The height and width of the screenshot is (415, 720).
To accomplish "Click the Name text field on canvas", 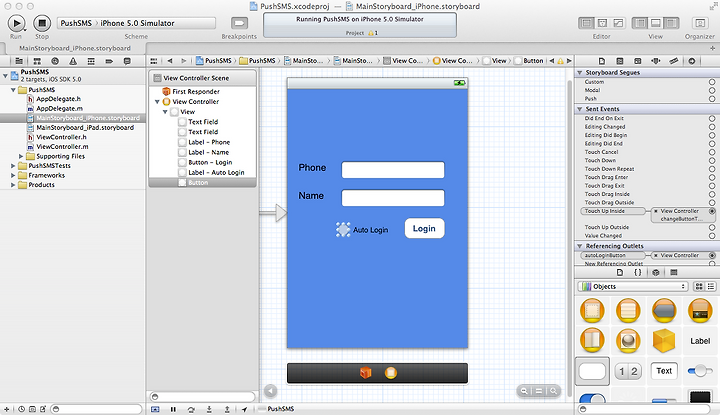I will [393, 198].
